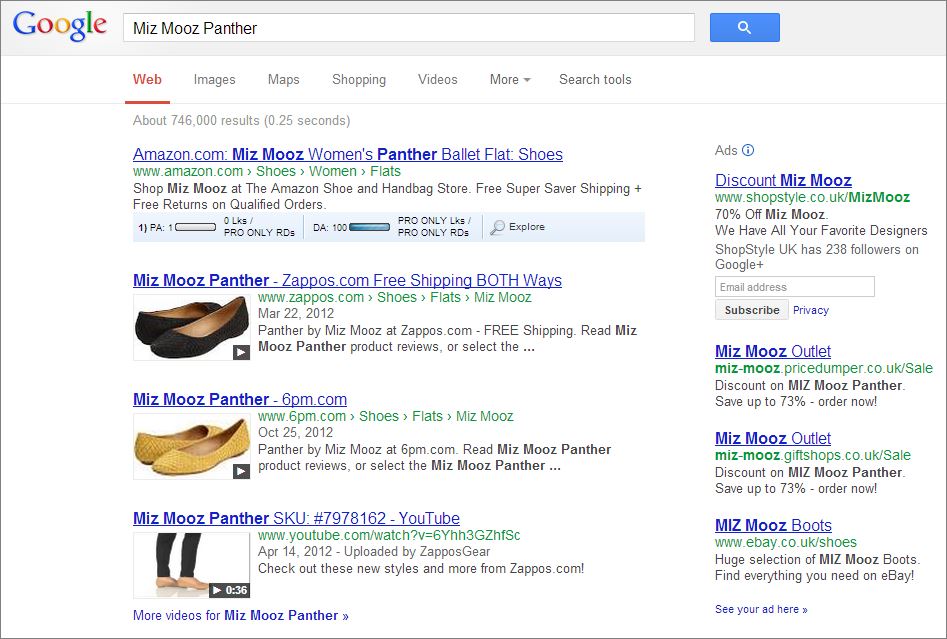
Task: Click Miz Mooz breadcrumb under Zappos result
Action: [x=502, y=297]
